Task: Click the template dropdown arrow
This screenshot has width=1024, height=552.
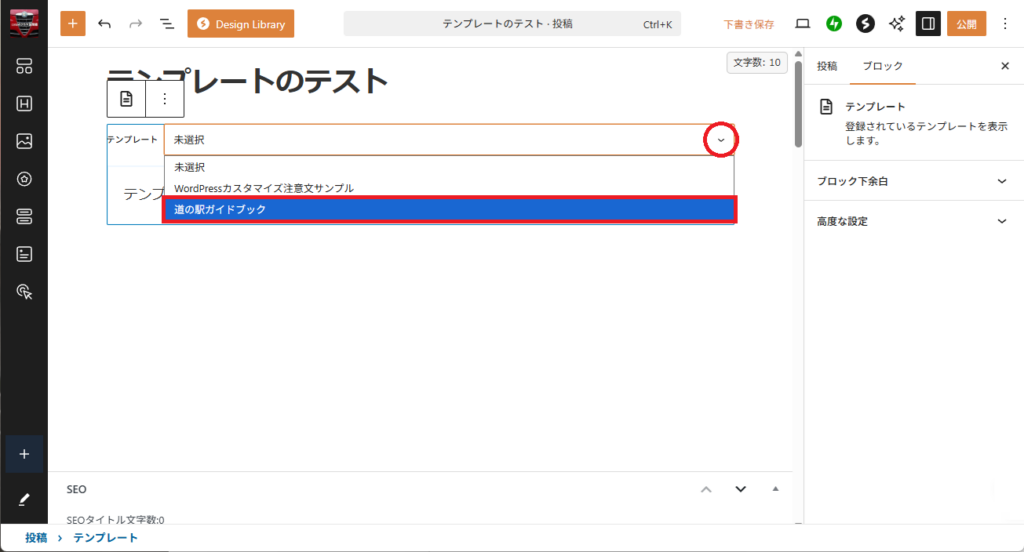Action: tap(721, 140)
